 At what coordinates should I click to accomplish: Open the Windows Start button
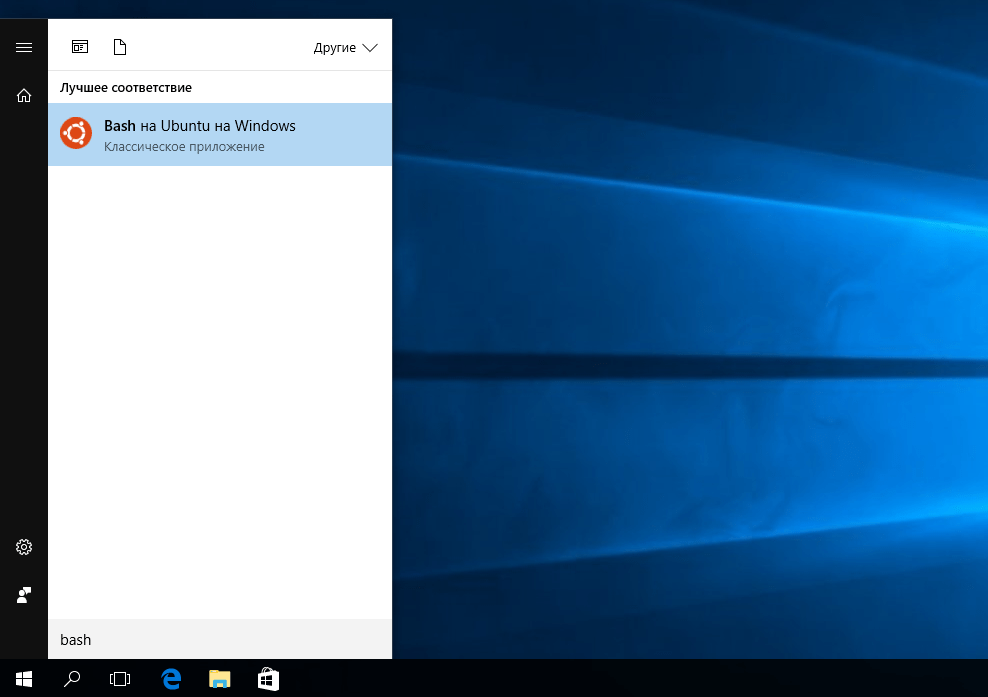[x=24, y=679]
